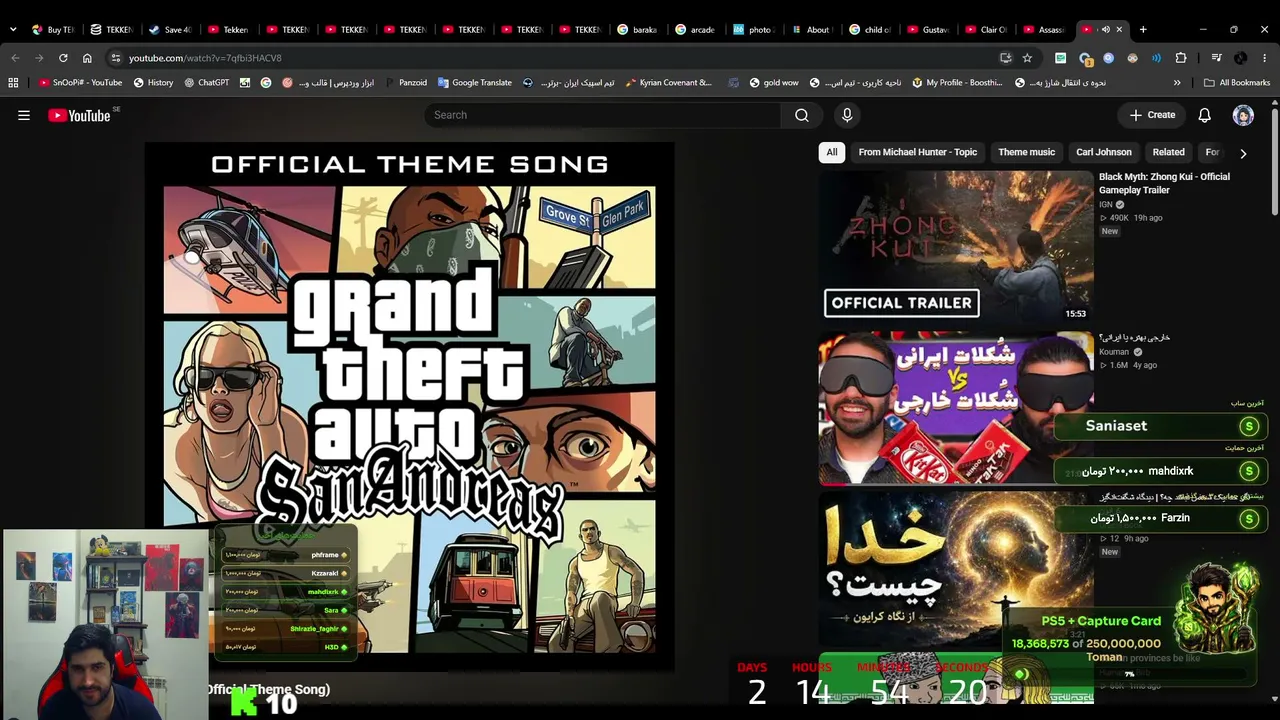Open YouTube notifications bell
The width and height of the screenshot is (1280, 720).
1205,115
